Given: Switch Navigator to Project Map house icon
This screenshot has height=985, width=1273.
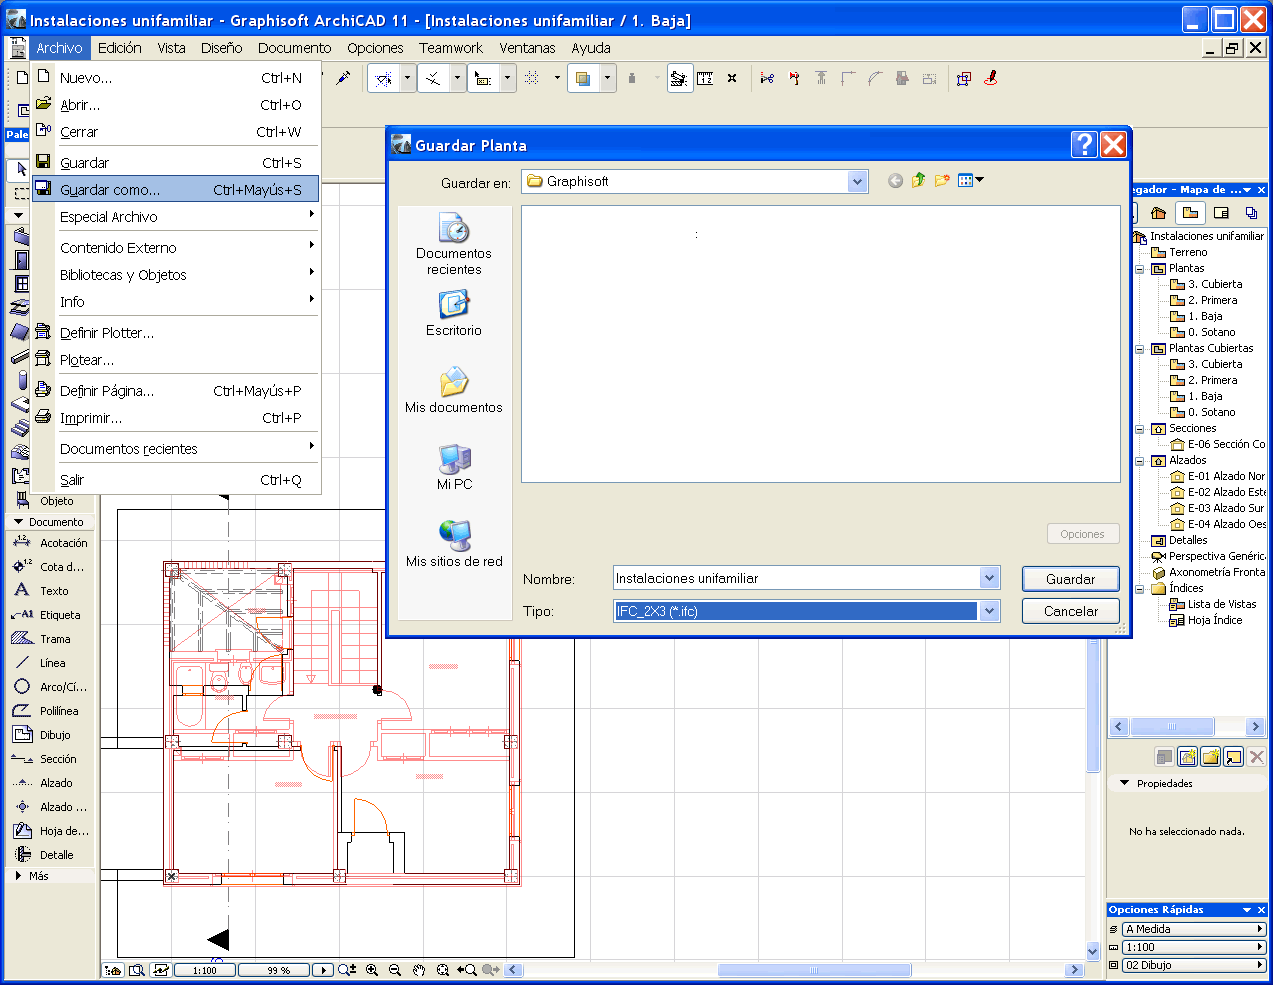Looking at the screenshot, I should coord(1159,213).
